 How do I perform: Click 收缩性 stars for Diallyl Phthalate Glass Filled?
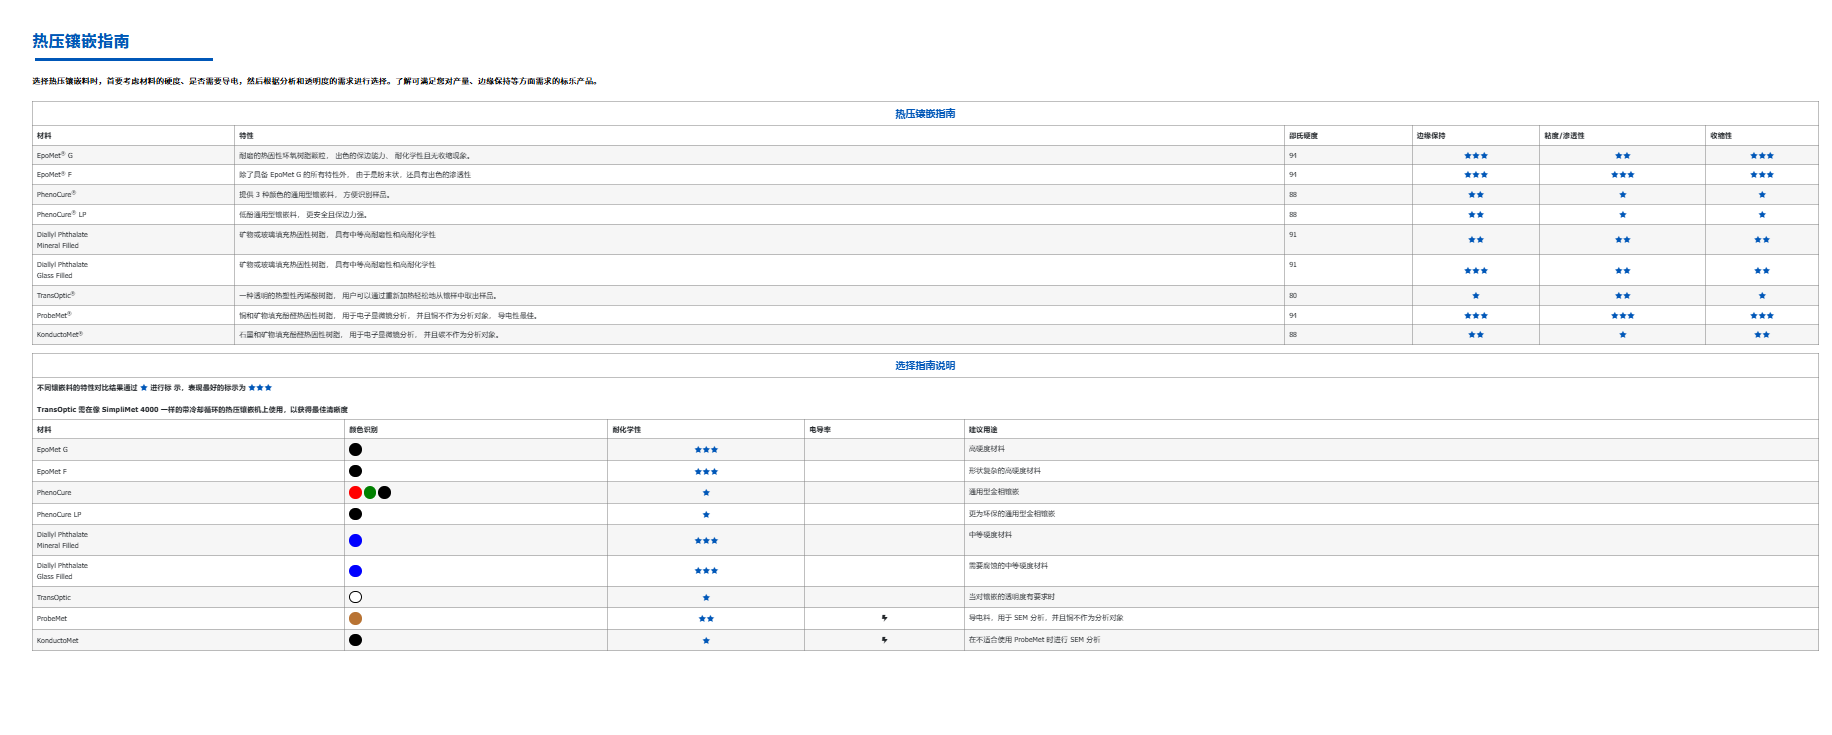pos(1762,271)
